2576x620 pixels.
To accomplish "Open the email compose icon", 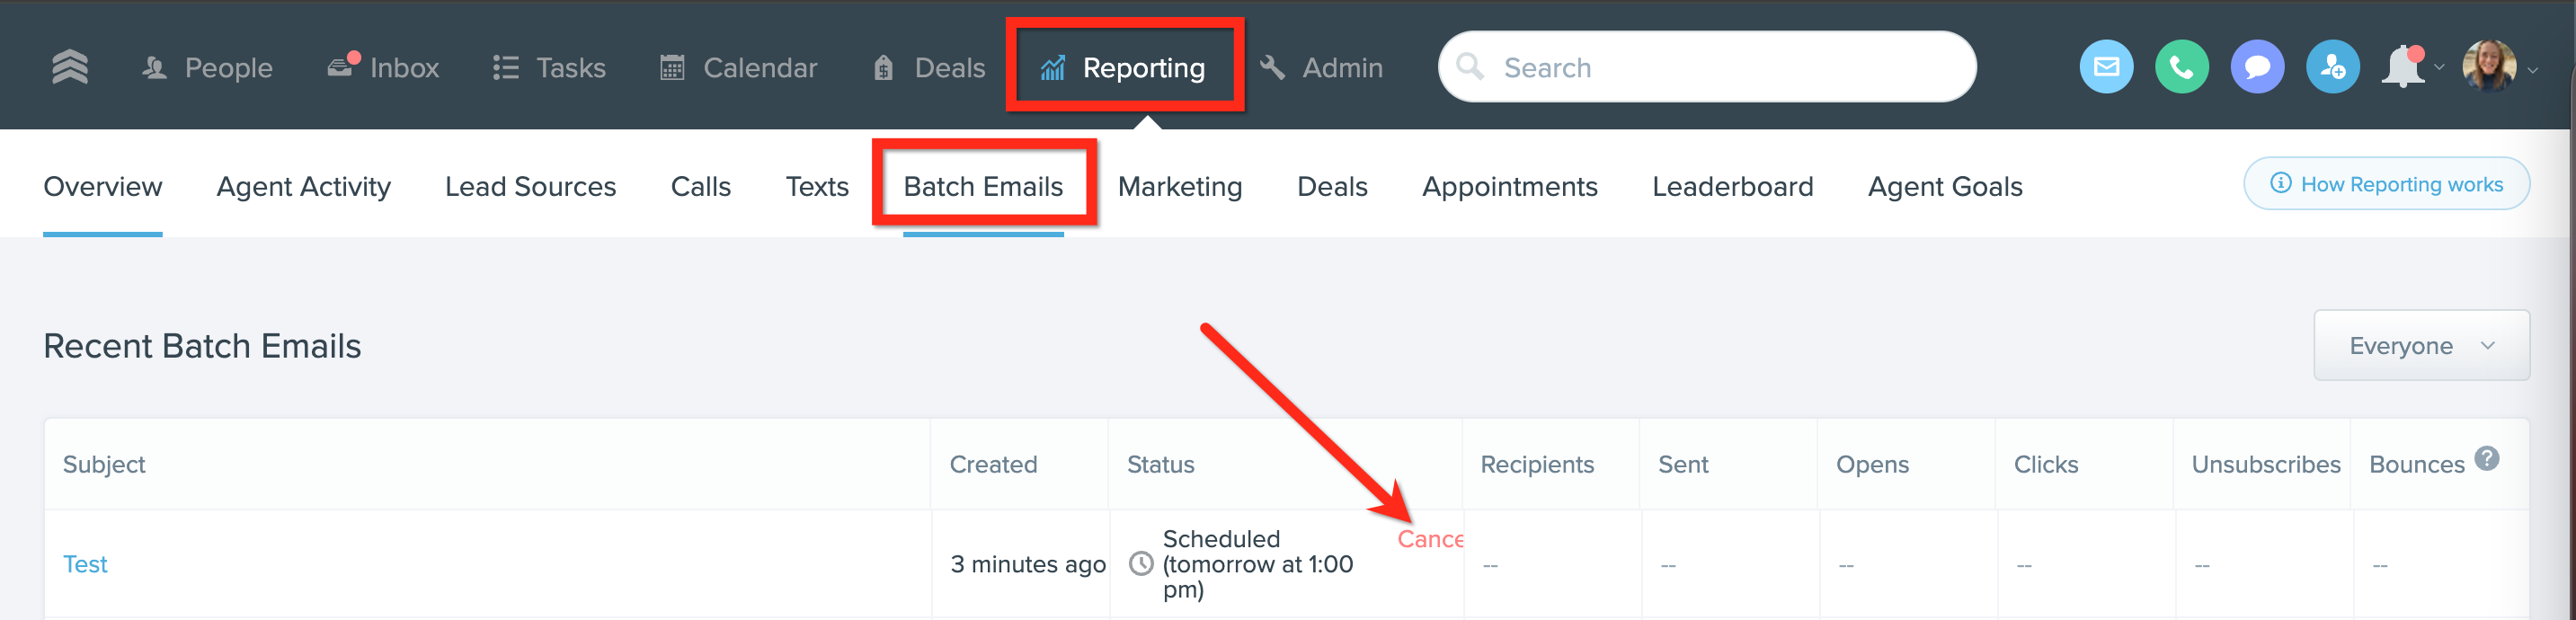I will [2106, 67].
